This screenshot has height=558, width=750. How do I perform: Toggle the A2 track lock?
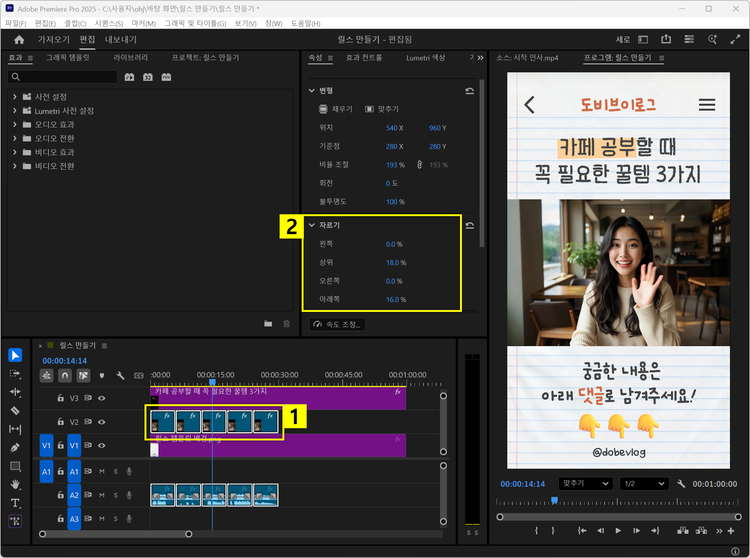click(x=61, y=495)
